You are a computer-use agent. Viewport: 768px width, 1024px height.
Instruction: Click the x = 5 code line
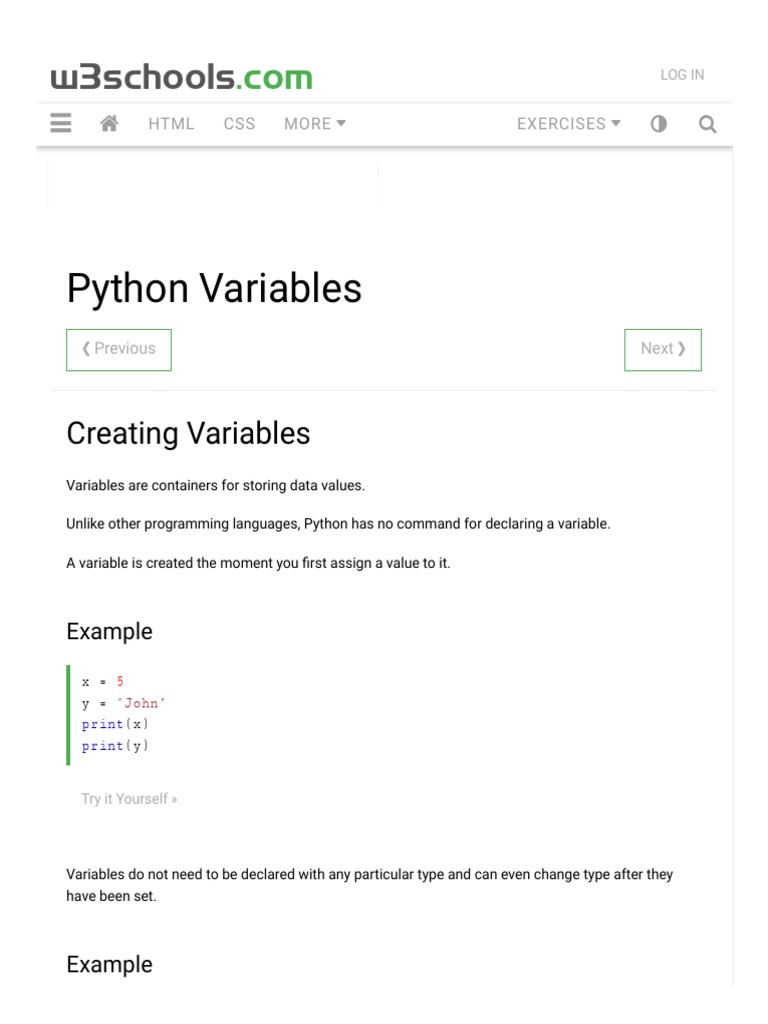point(103,681)
